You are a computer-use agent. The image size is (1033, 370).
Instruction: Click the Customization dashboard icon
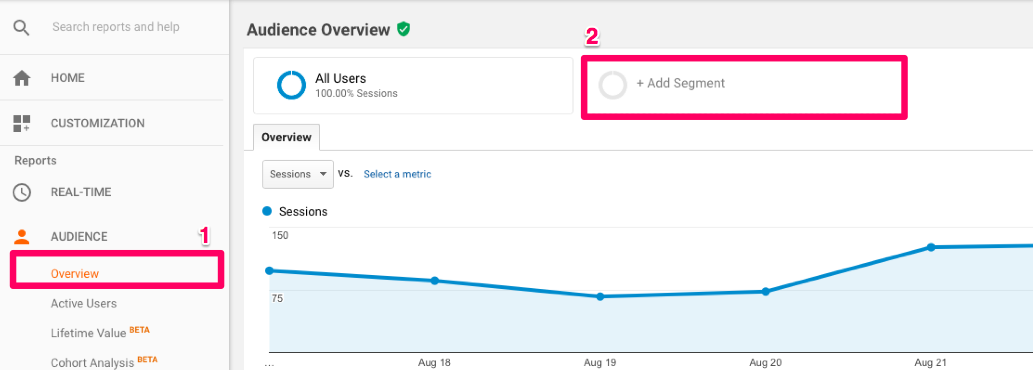pyautogui.click(x=22, y=123)
